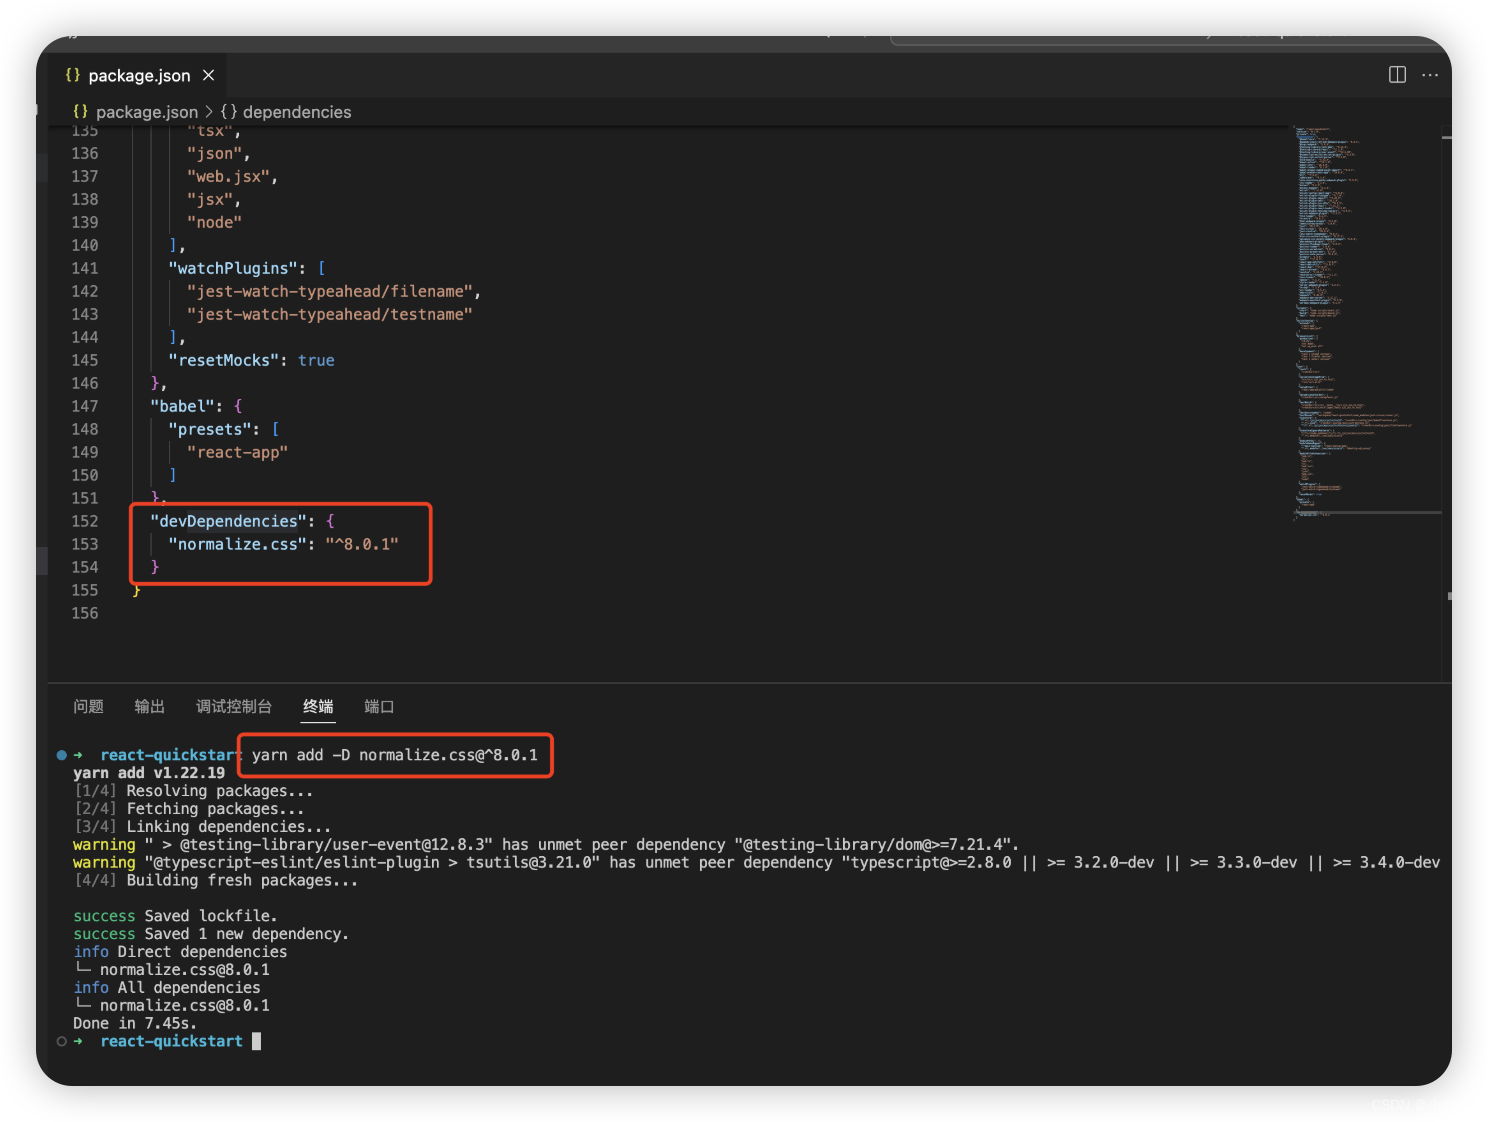This screenshot has width=1488, height=1122.
Task: Click "success Saved 1 new dependency." line
Action: 211,934
